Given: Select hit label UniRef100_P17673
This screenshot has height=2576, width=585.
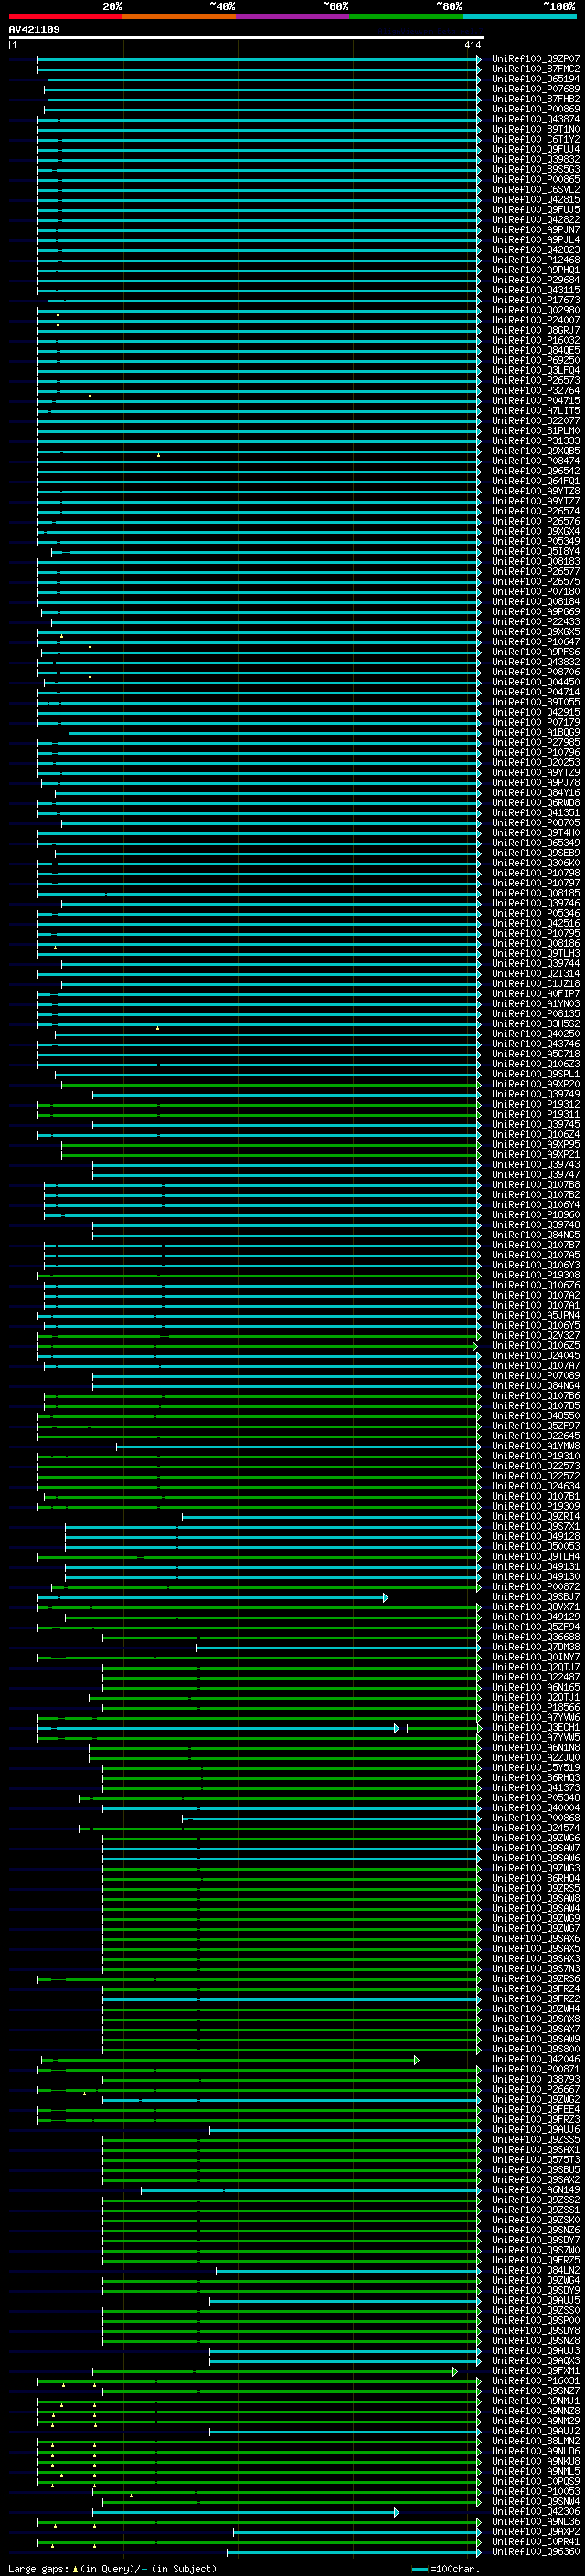Looking at the screenshot, I should 535,300.
